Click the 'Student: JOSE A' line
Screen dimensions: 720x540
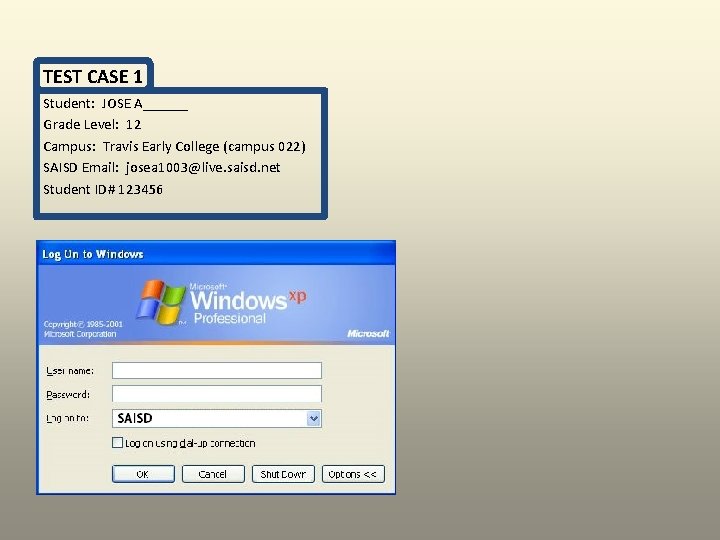[x=115, y=104]
